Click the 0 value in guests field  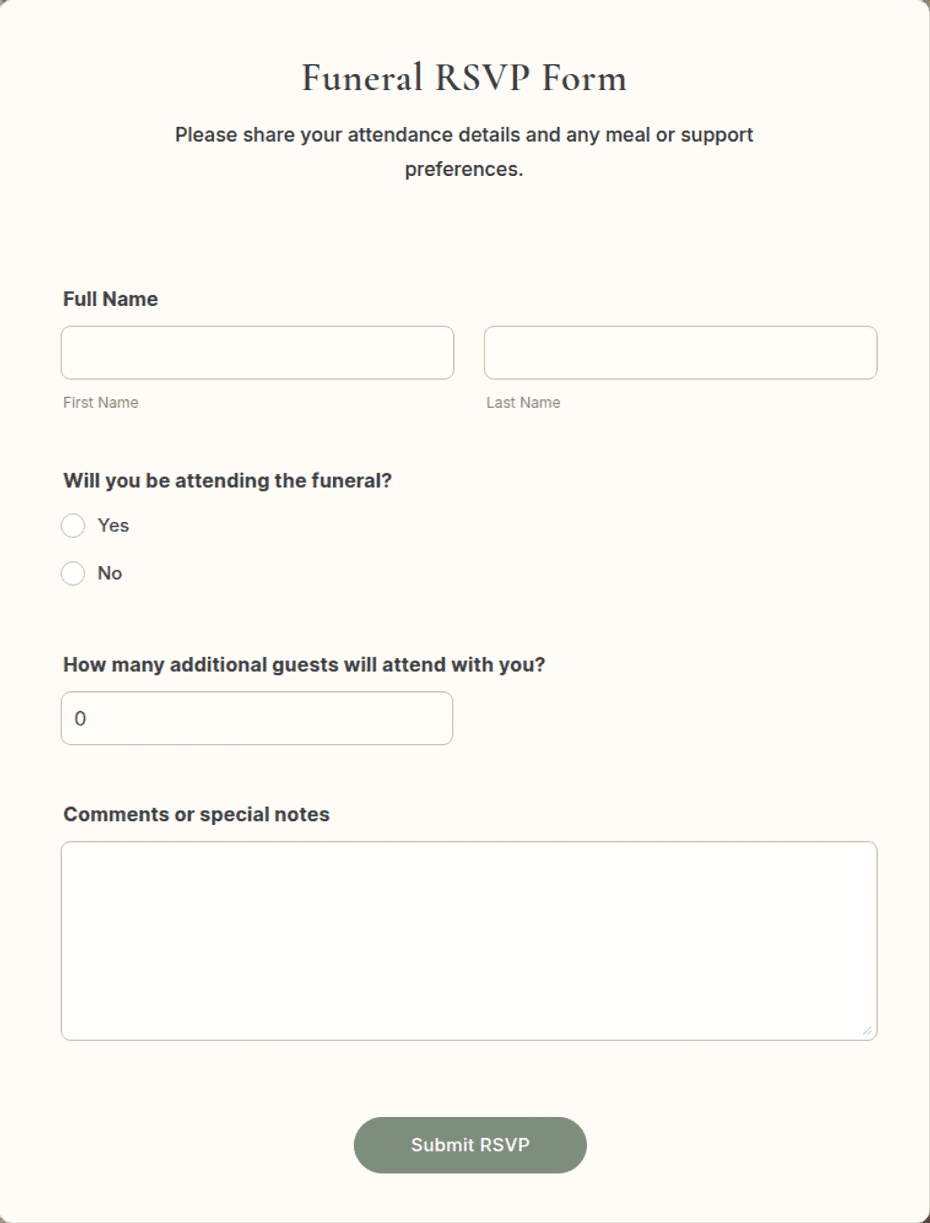tap(81, 719)
